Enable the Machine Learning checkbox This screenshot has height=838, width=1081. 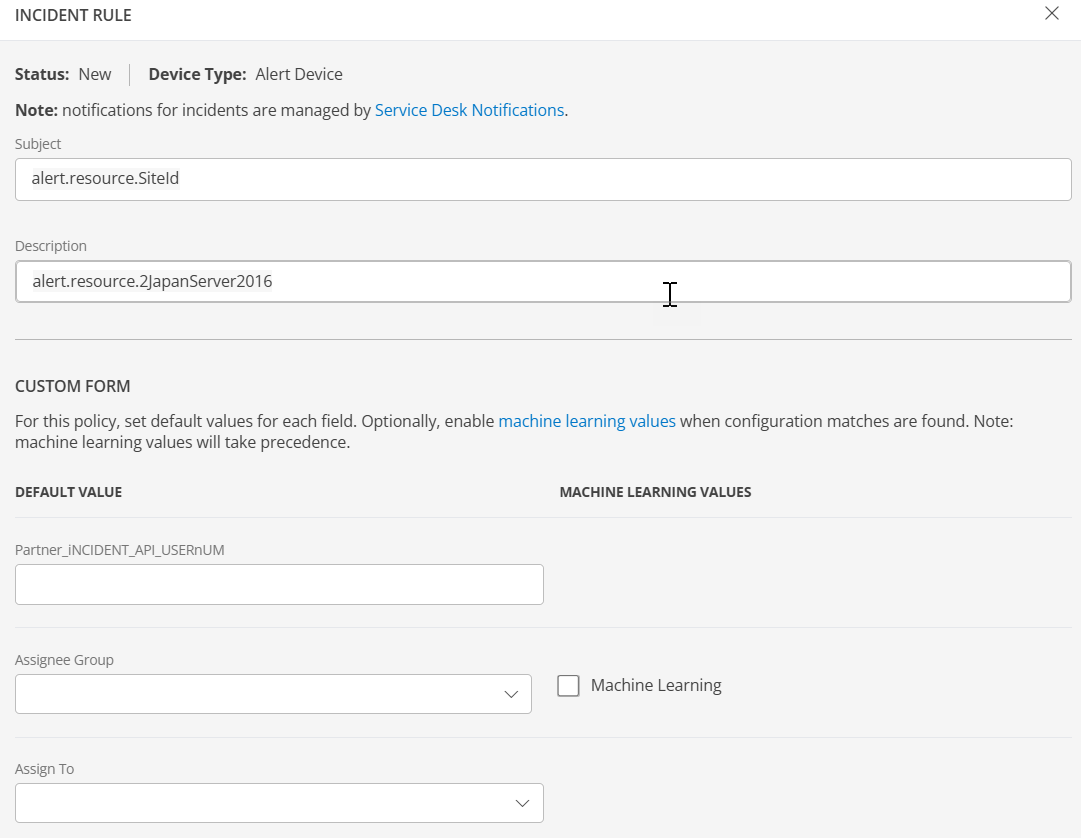tap(569, 686)
